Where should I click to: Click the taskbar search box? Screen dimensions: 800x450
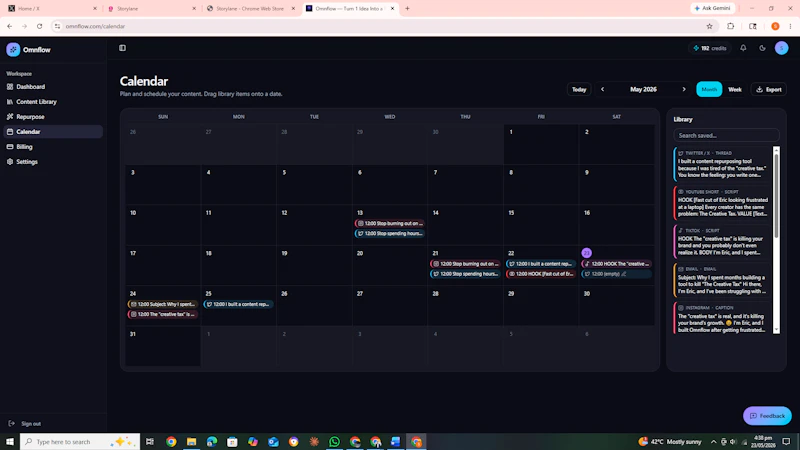pos(80,441)
